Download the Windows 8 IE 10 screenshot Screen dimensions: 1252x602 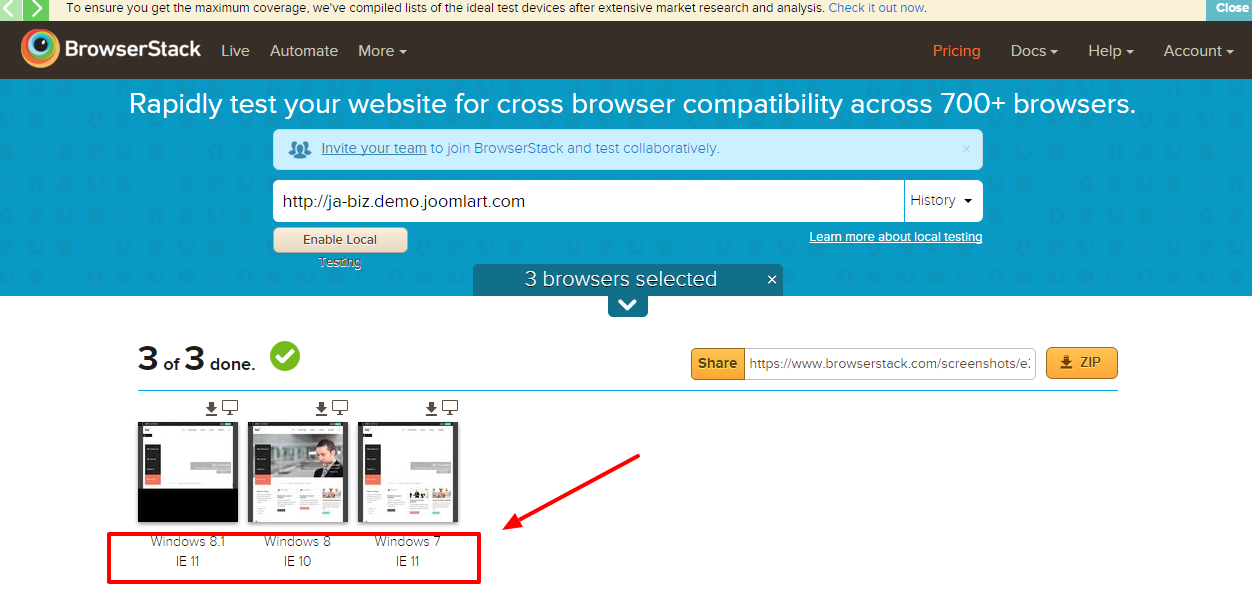(x=321, y=408)
